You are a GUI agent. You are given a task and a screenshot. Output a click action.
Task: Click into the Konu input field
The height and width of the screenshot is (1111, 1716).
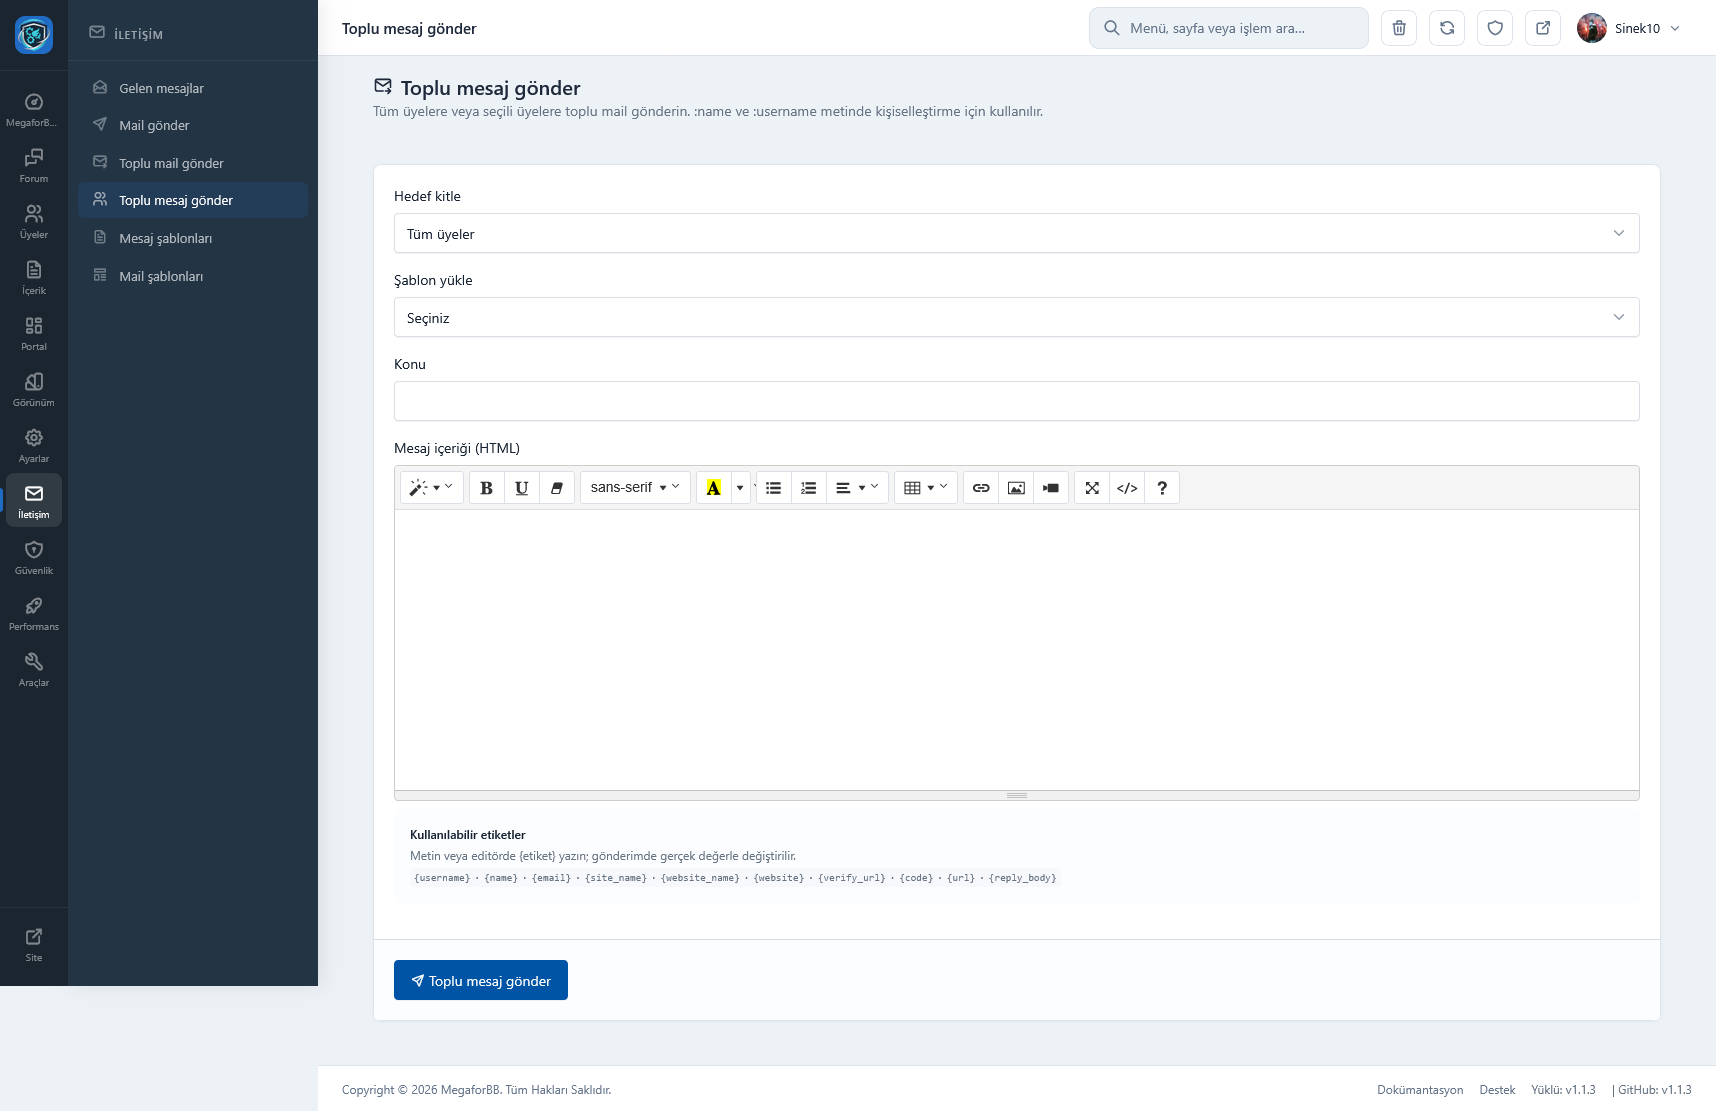(1016, 401)
